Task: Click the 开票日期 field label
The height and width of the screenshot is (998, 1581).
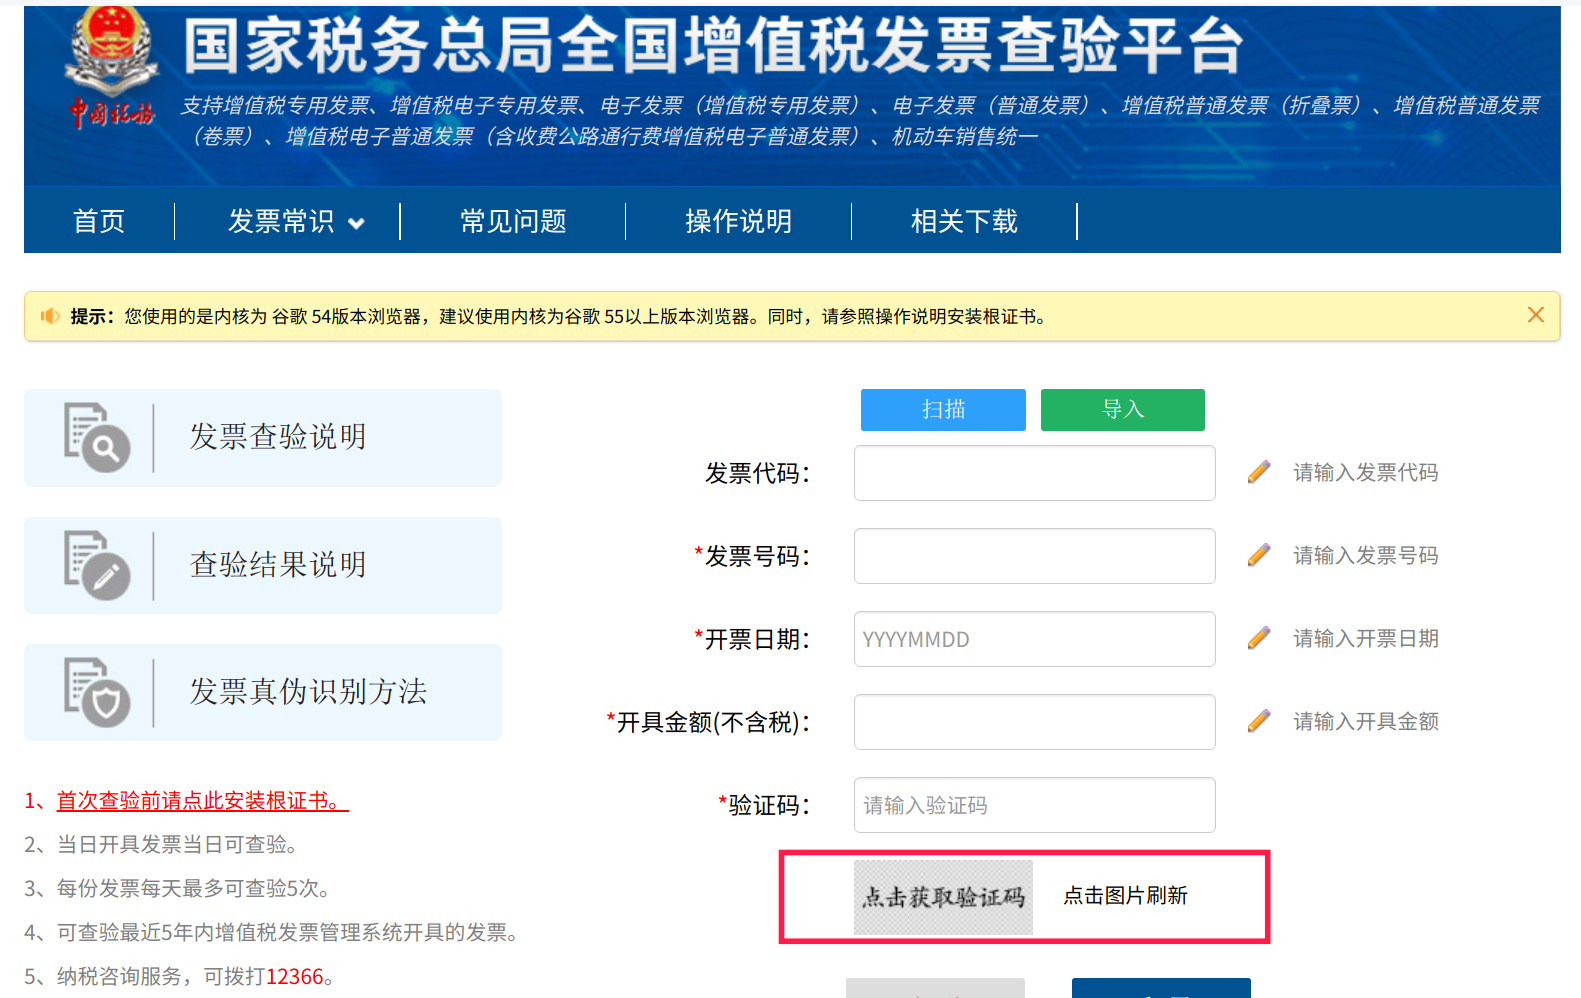Action: point(752,639)
